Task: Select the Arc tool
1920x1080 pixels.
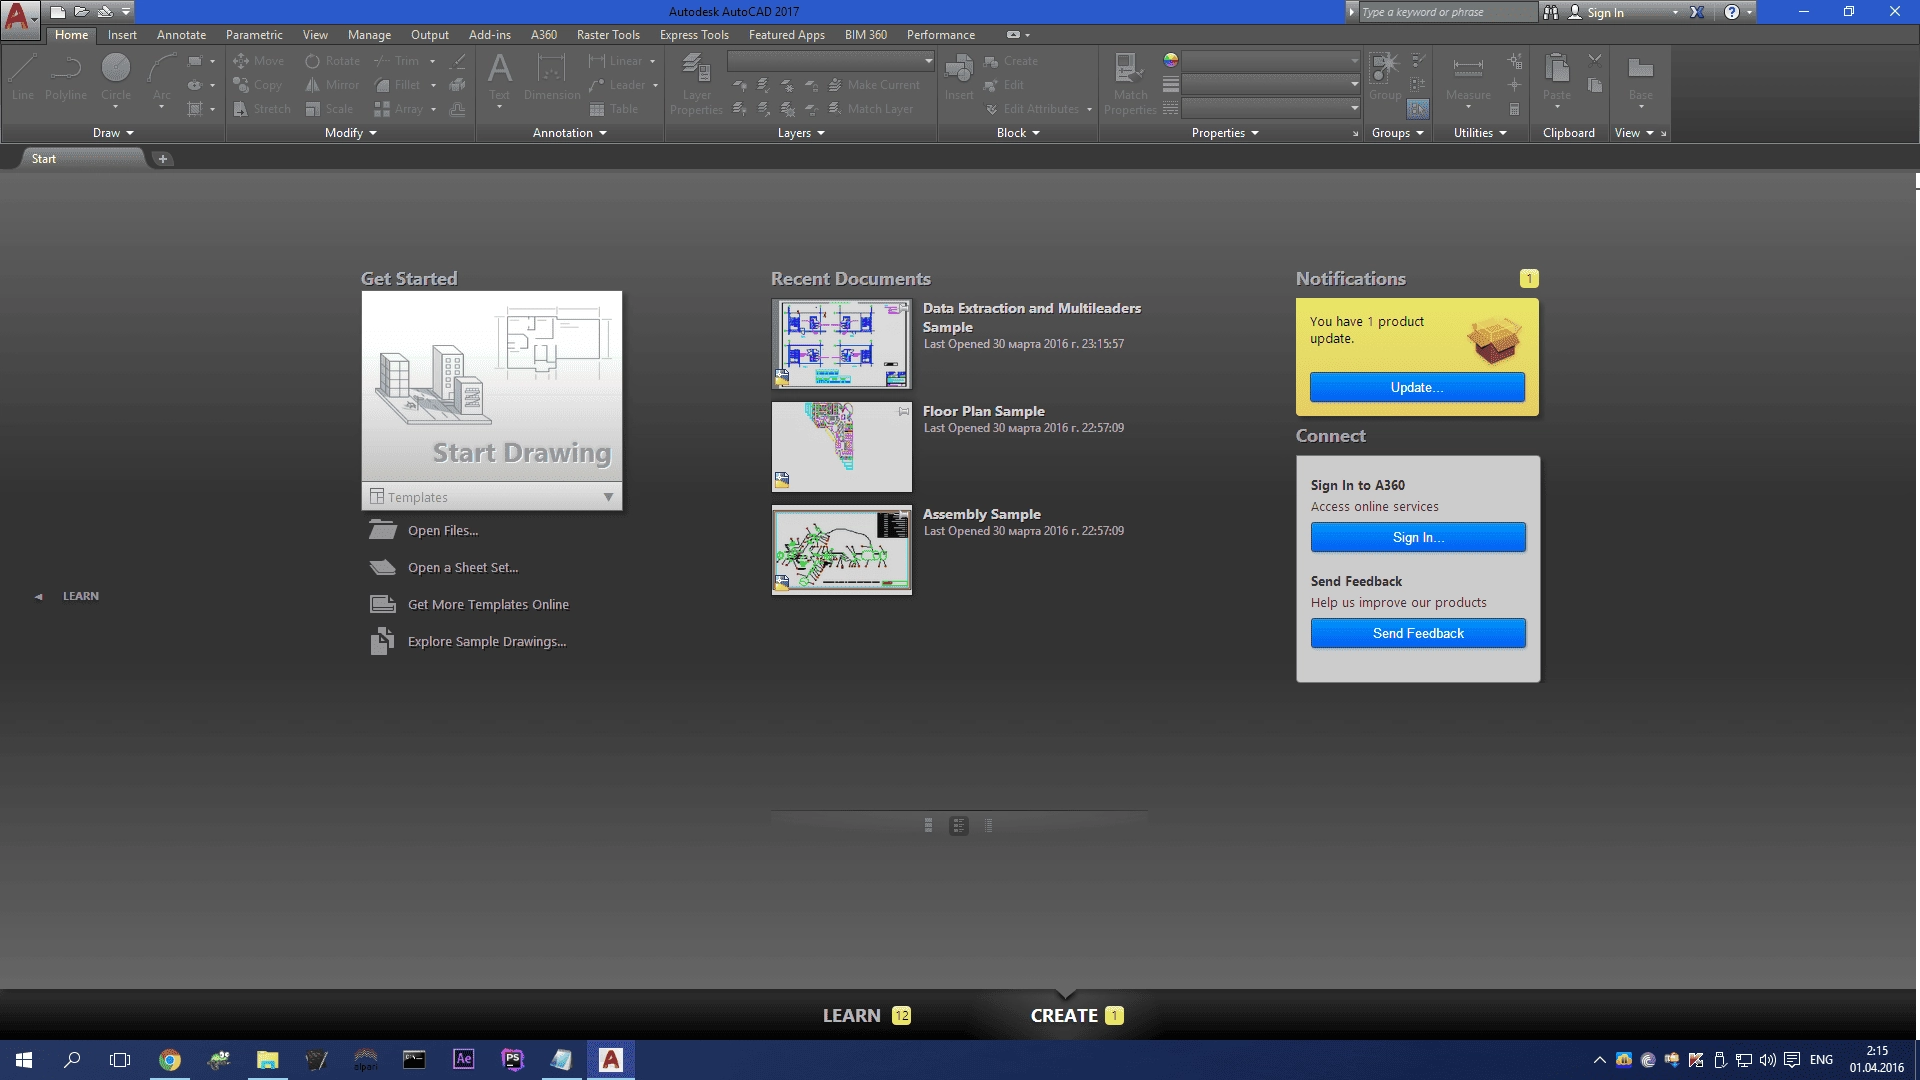Action: (x=162, y=78)
